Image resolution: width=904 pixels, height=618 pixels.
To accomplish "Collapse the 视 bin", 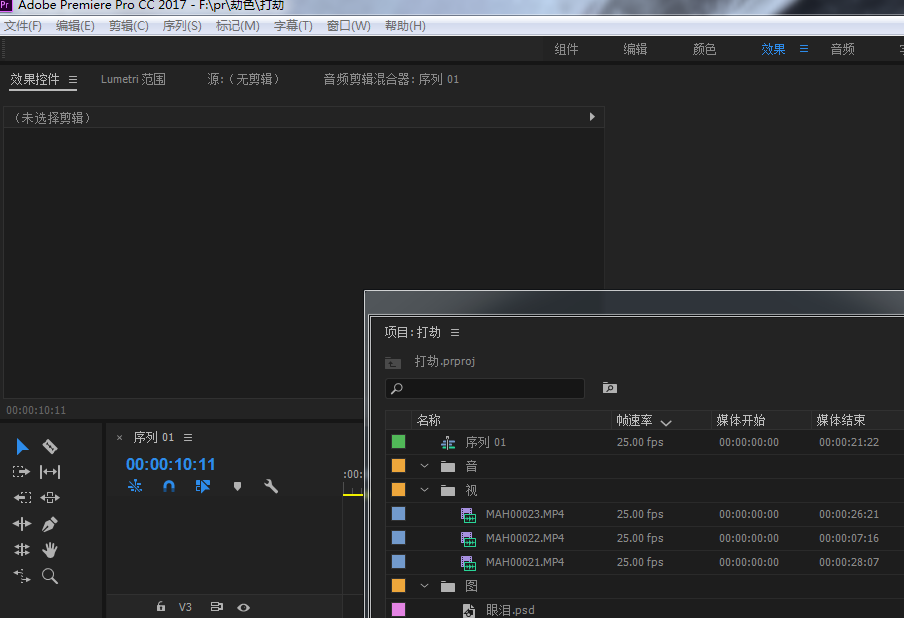I will point(424,490).
